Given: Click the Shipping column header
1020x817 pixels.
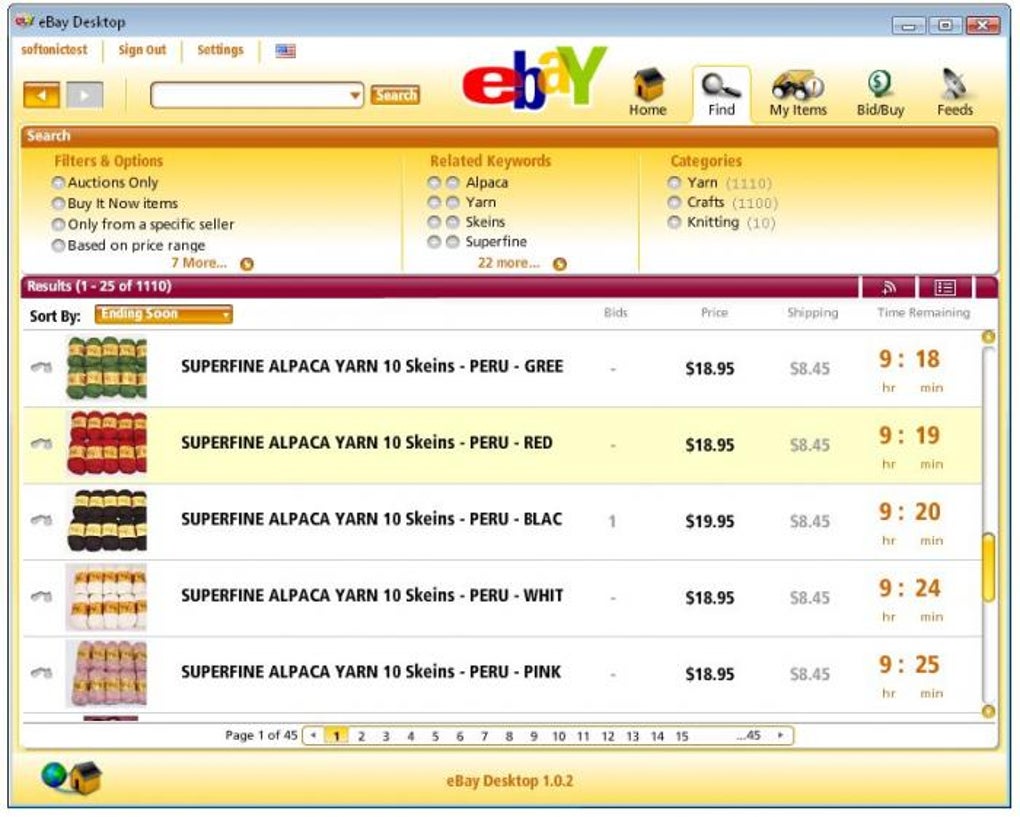Looking at the screenshot, I should click(812, 313).
